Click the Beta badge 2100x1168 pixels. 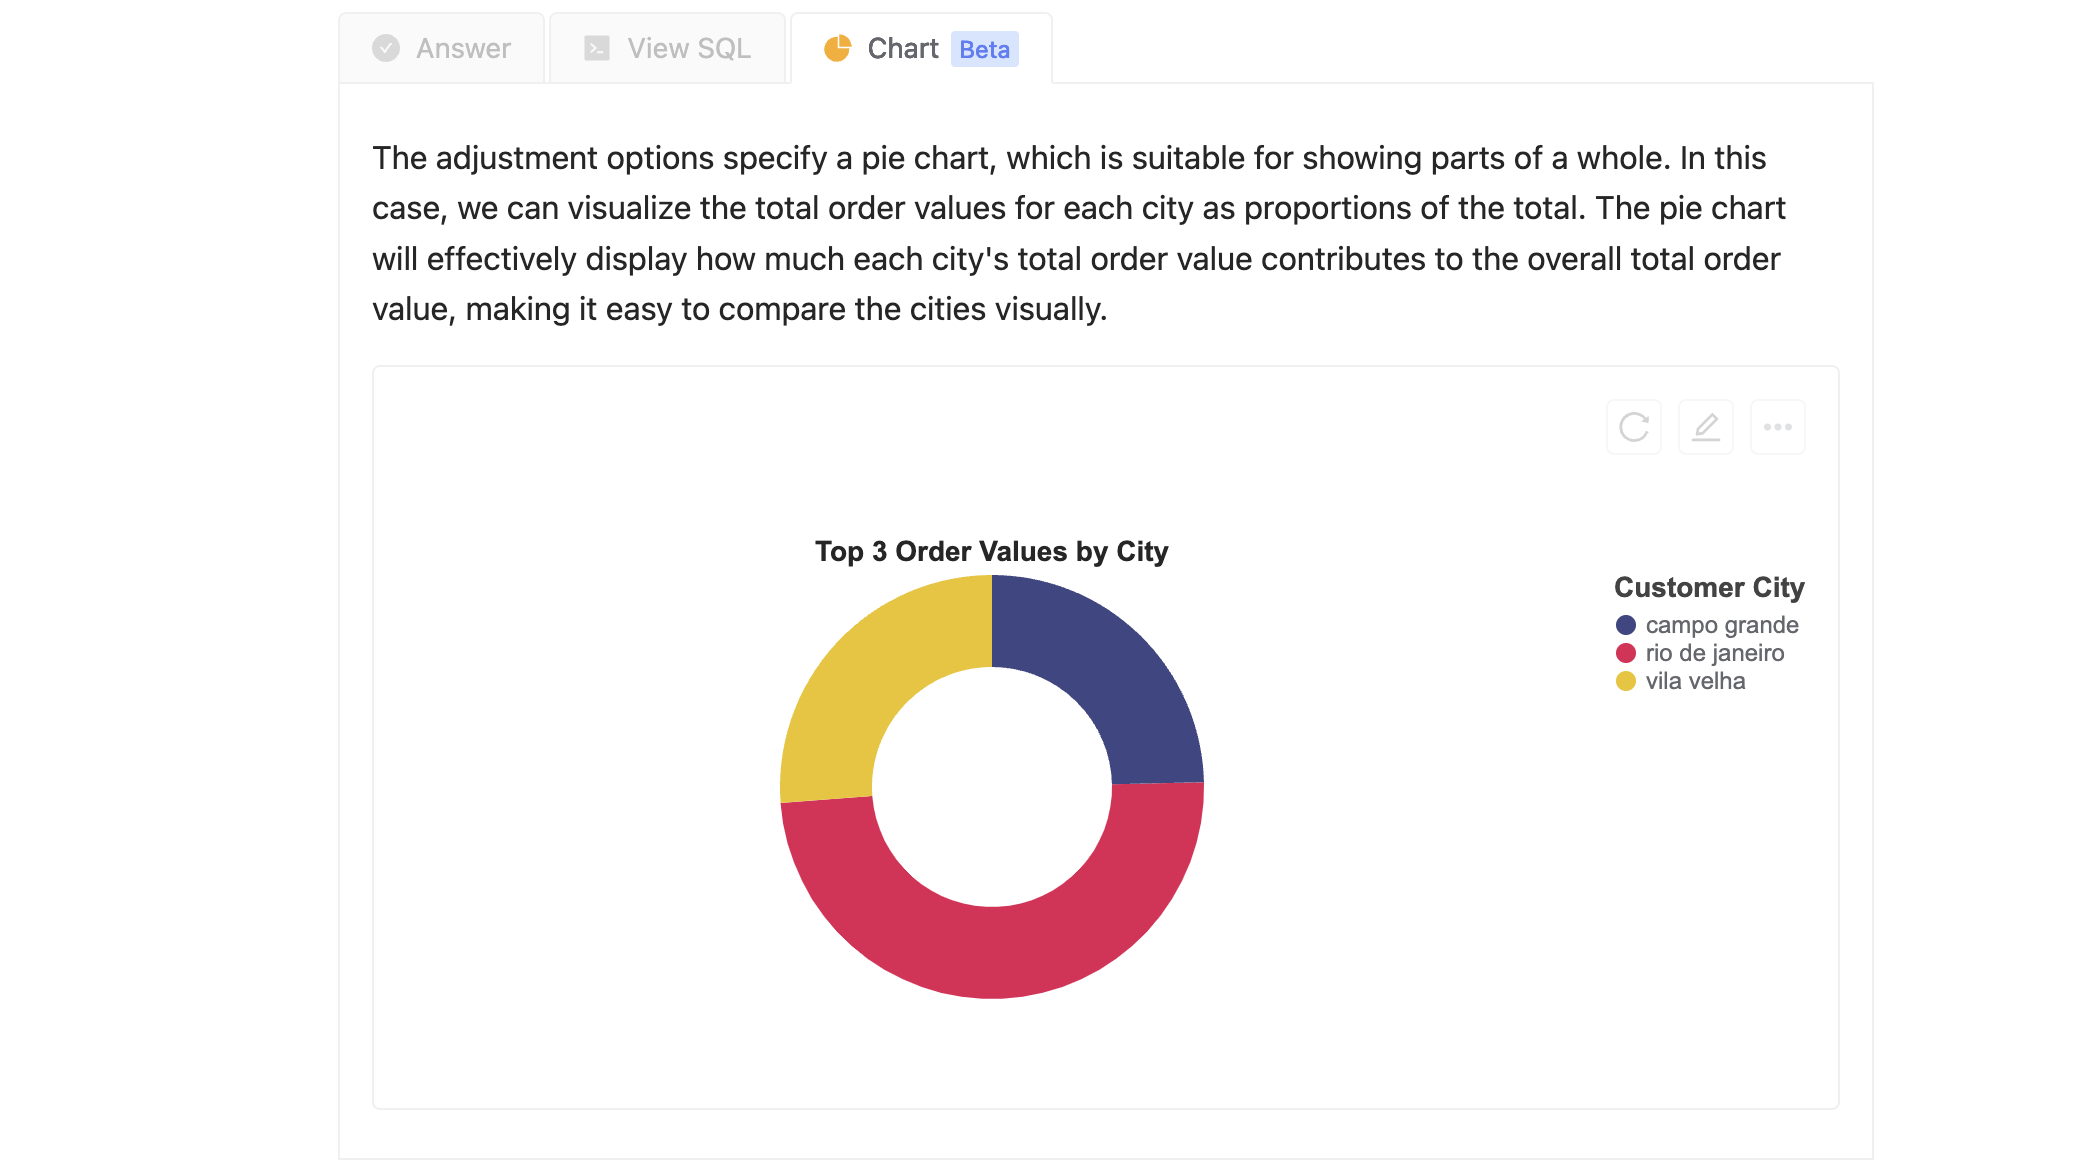984,49
